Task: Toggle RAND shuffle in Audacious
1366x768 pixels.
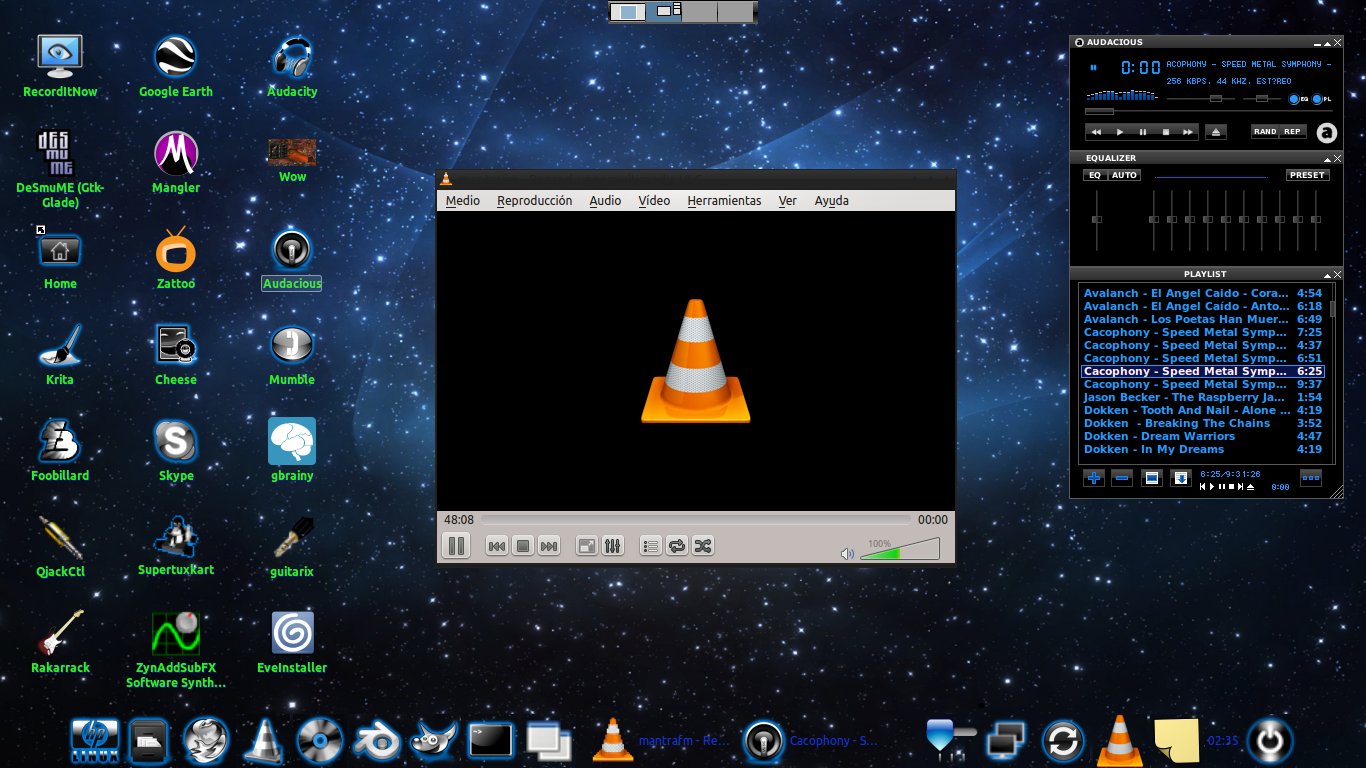Action: [x=1265, y=132]
